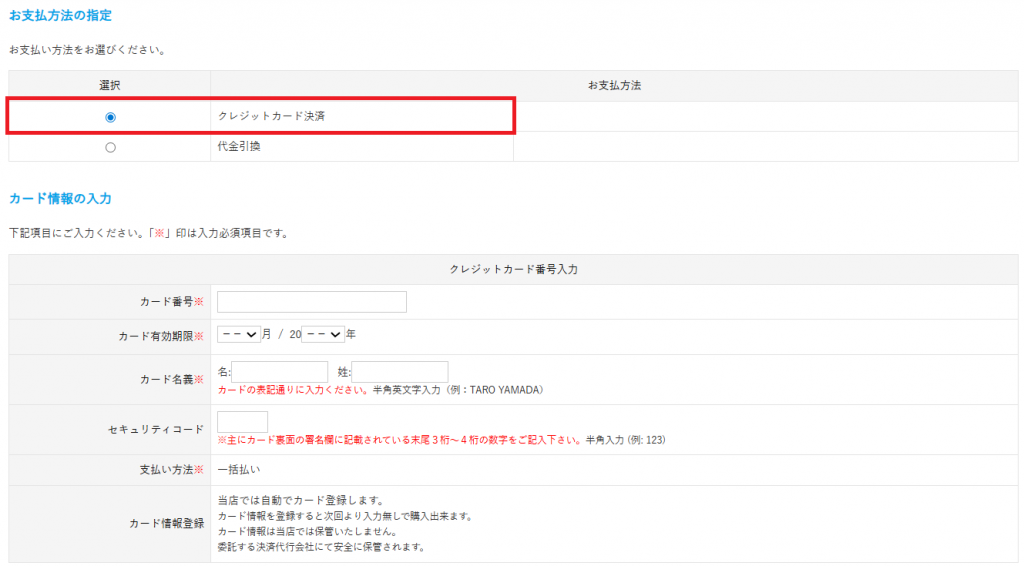Click the 選択 column header
This screenshot has width=1024, height=566.
click(110, 86)
